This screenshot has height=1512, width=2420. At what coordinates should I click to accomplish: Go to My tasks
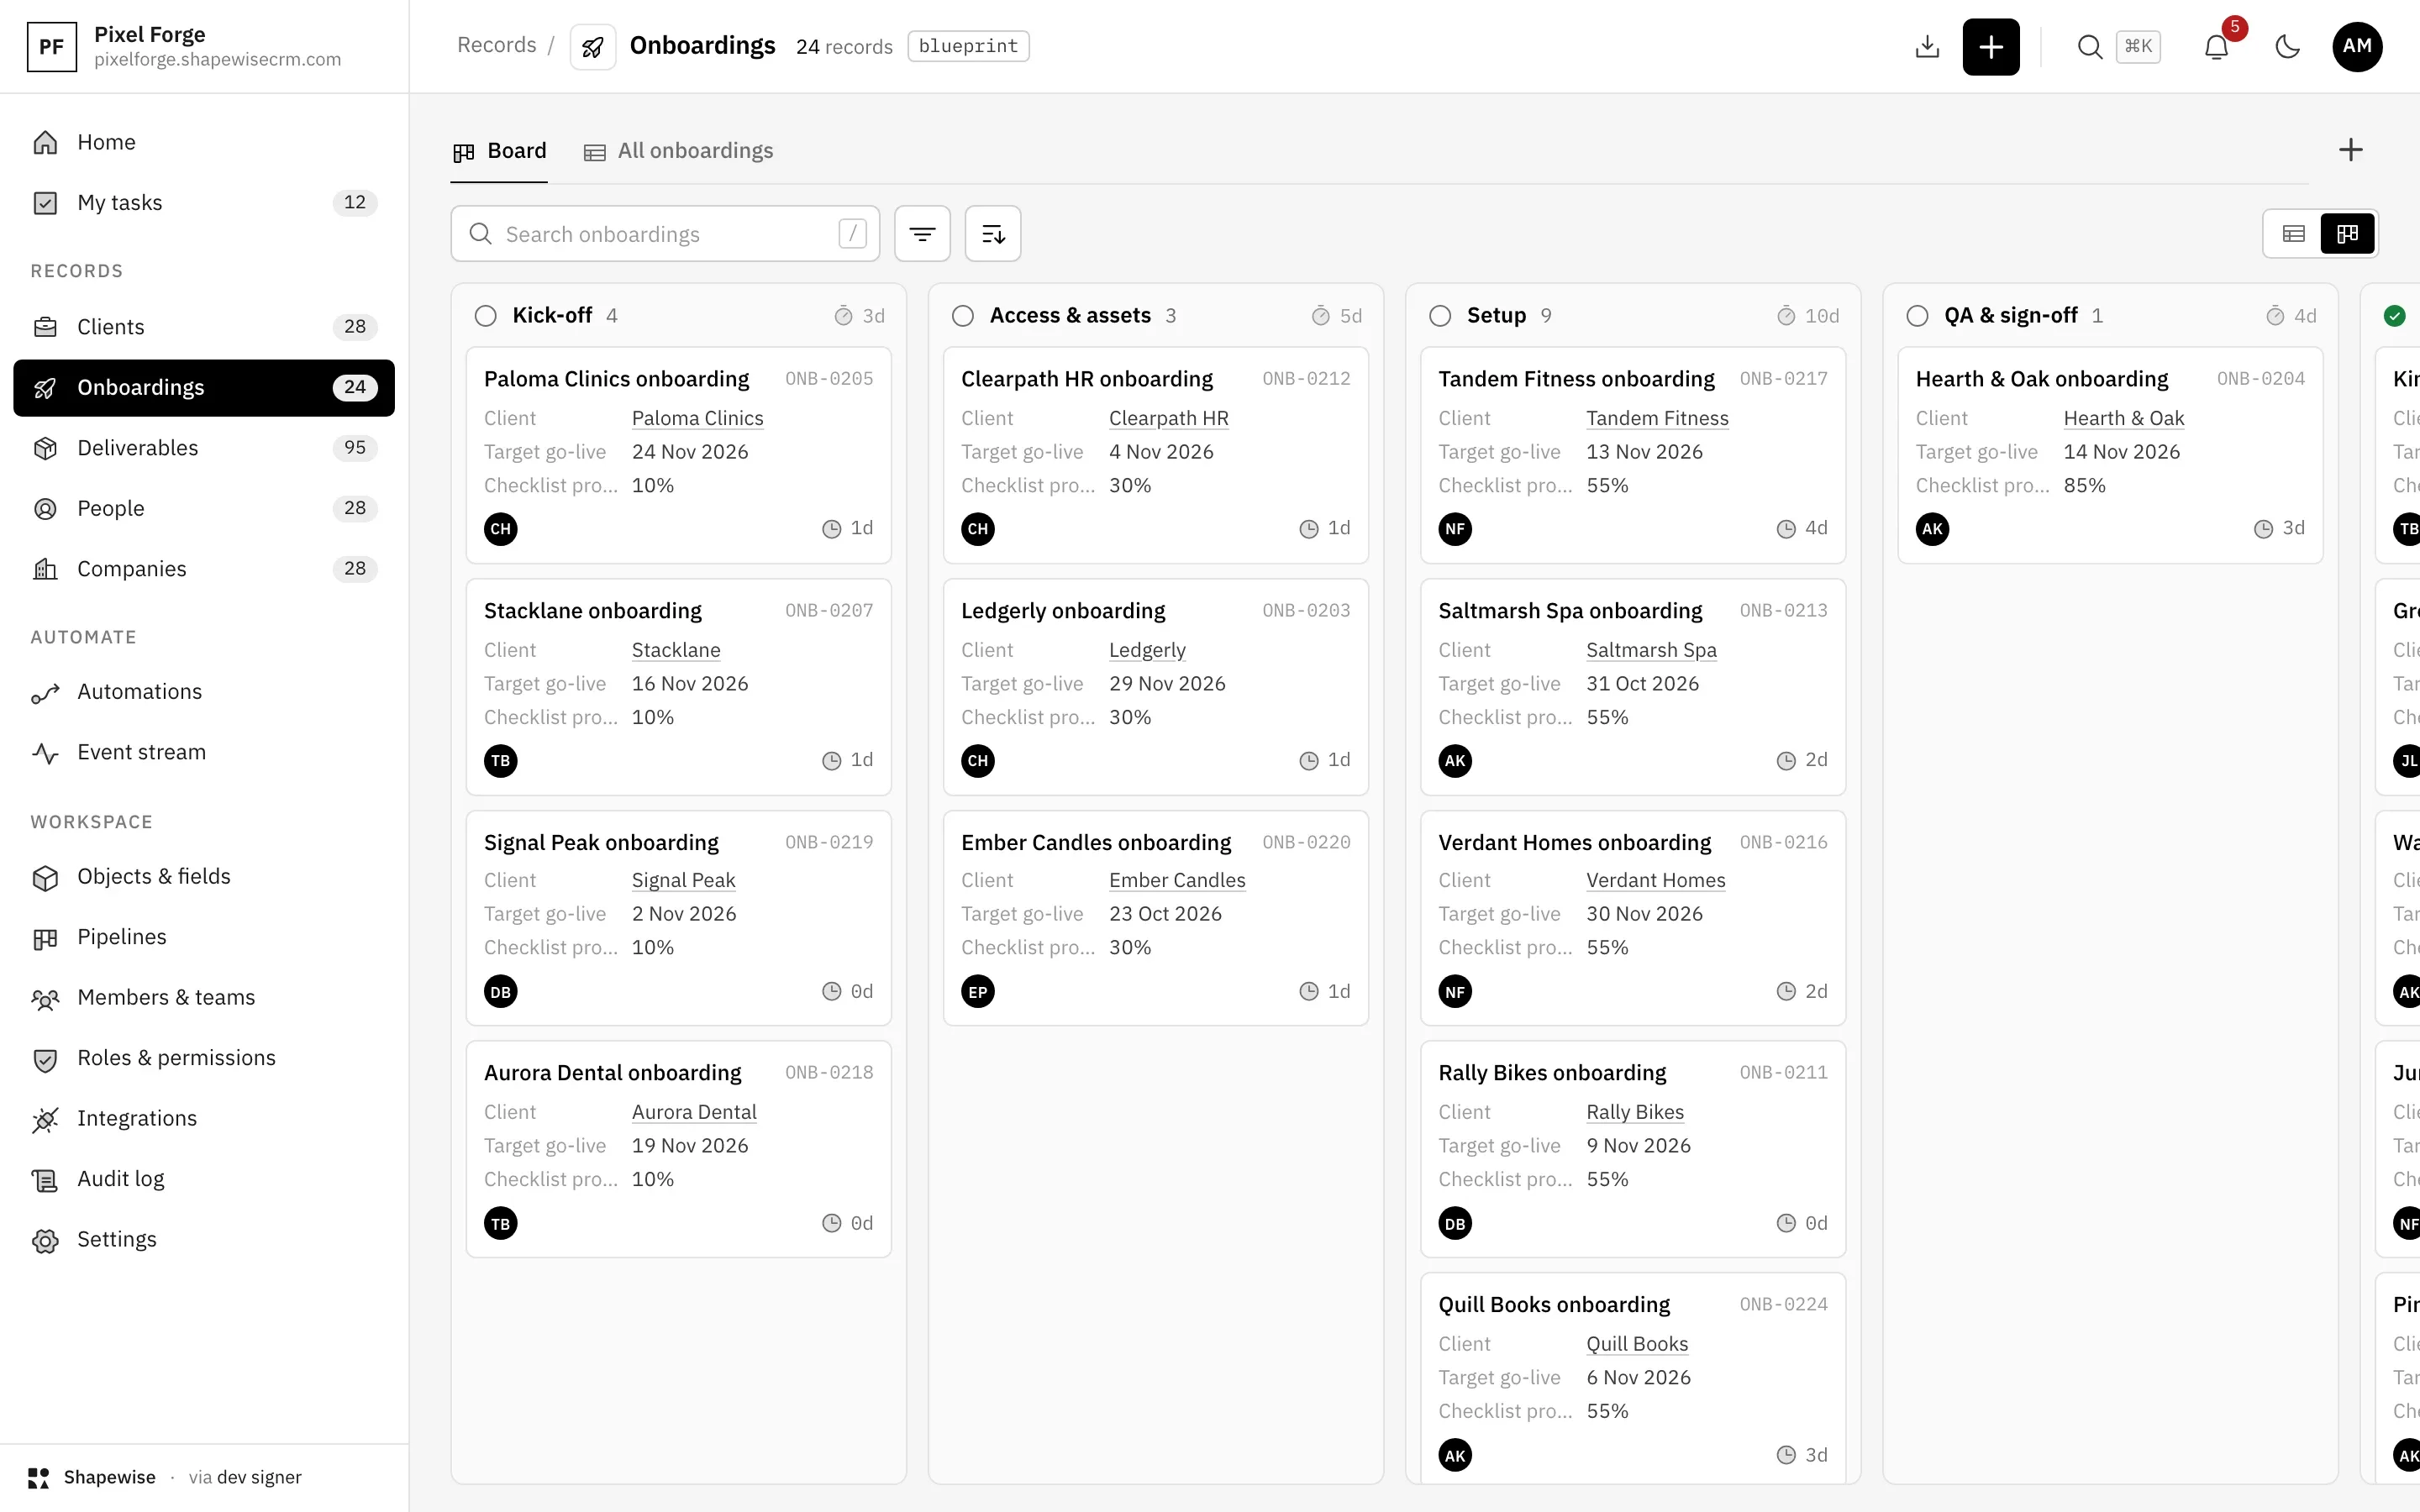[204, 203]
